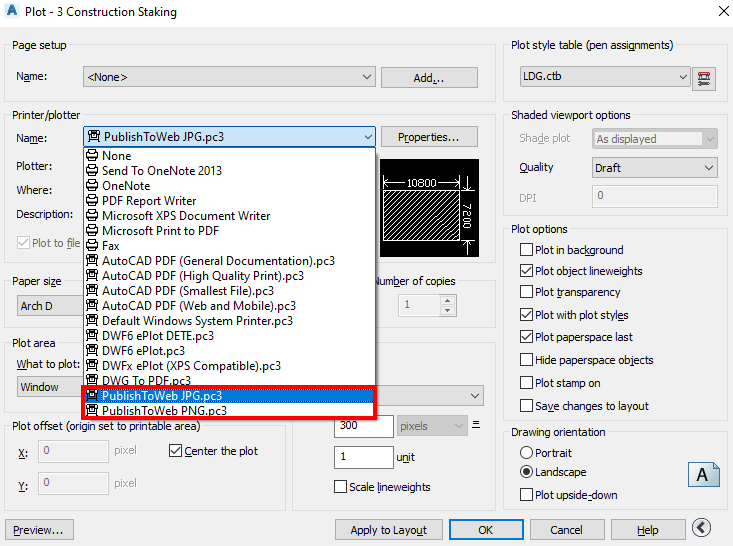
Task: Enable Hide paperspace objects checkbox
Action: [526, 359]
